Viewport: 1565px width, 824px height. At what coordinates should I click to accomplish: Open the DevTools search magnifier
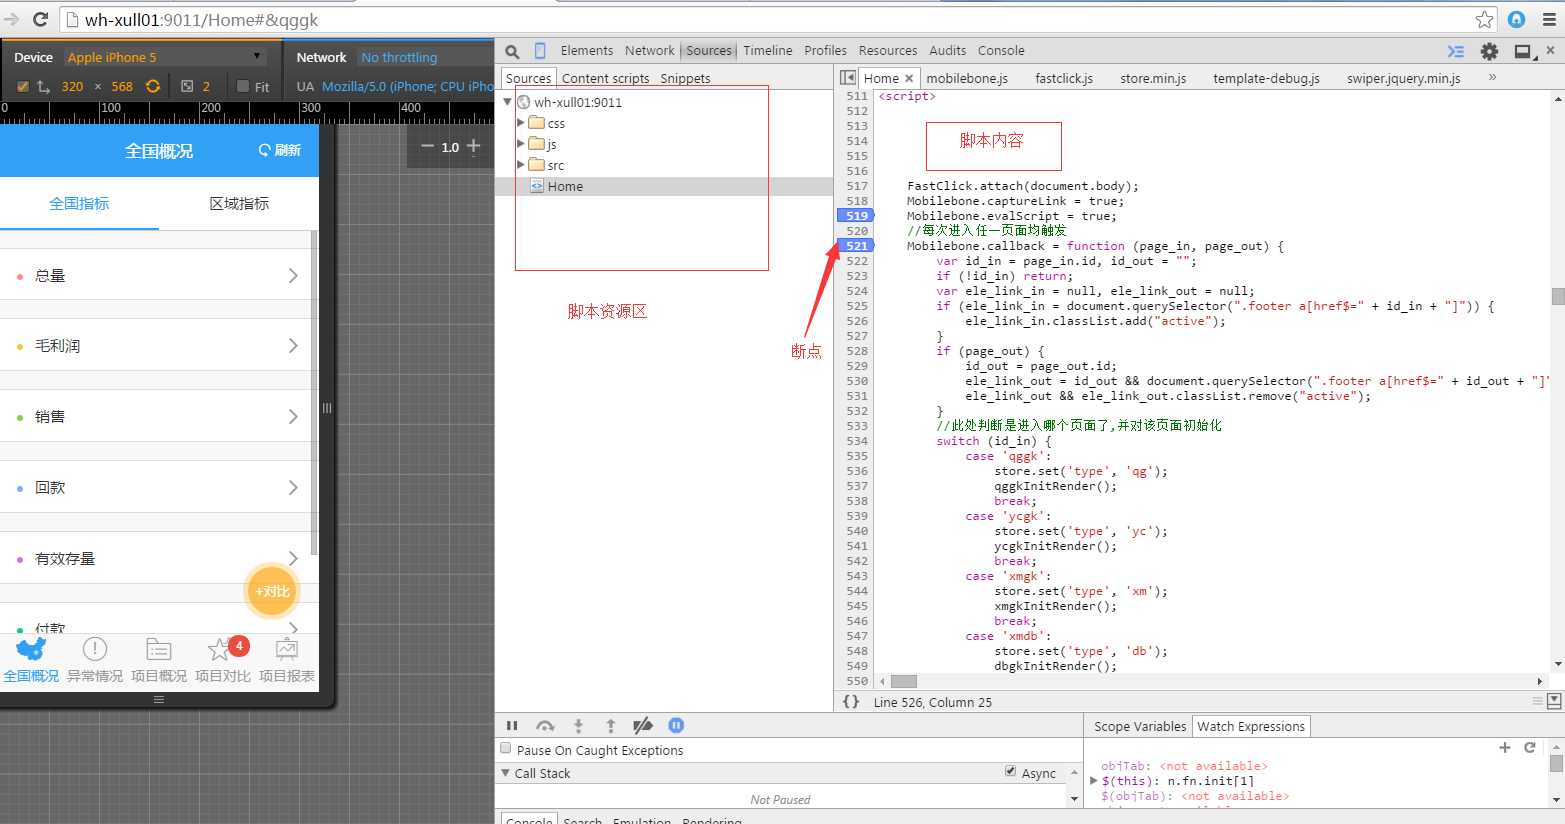[512, 51]
